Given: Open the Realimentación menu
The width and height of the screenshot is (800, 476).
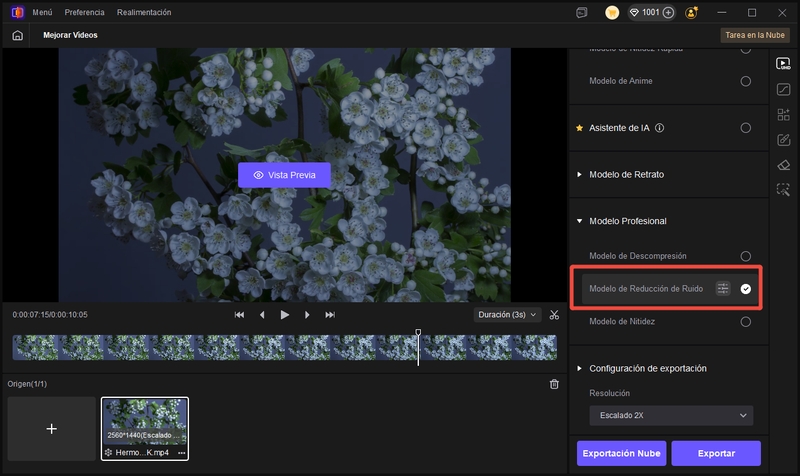Looking at the screenshot, I should [x=144, y=12].
